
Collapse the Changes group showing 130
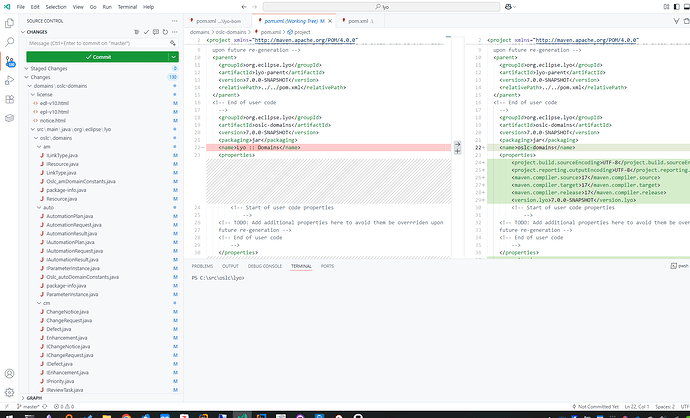(40, 77)
